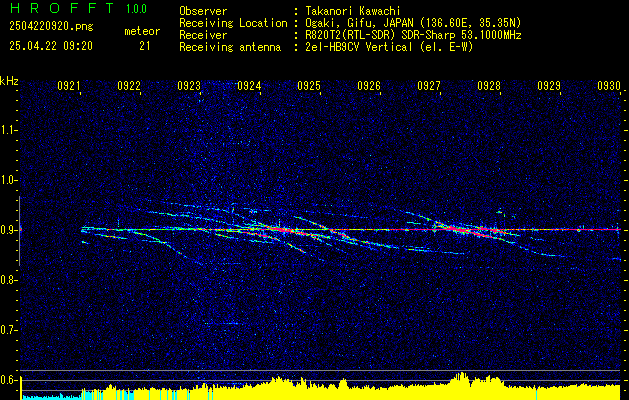This screenshot has height=400, width=629.
Task: Click the observer name Takanori Kawachi
Action: point(353,11)
